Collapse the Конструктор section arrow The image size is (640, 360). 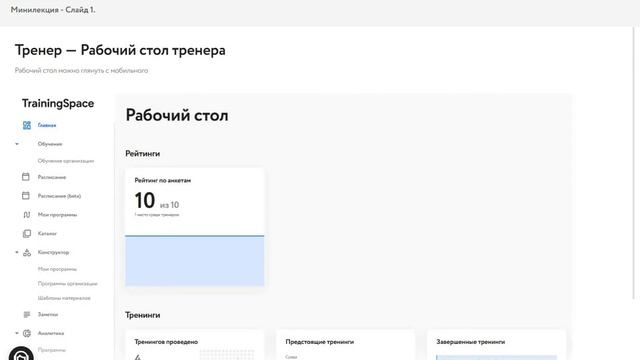(x=17, y=252)
